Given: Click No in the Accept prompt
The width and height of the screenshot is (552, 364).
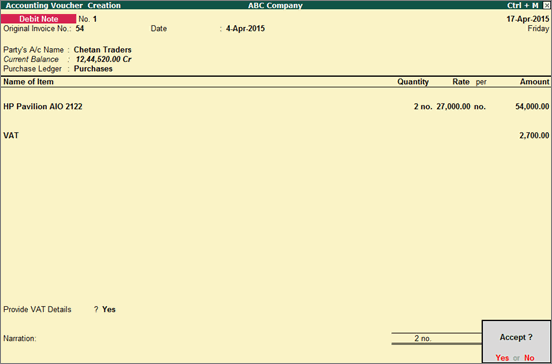Looking at the screenshot, I should [529, 358].
